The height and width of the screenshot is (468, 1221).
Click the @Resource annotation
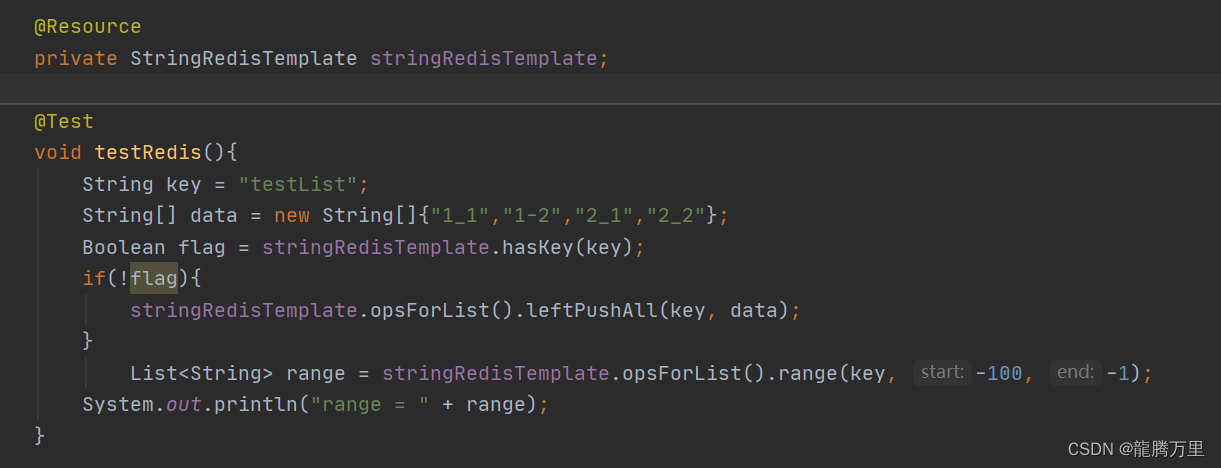[x=88, y=27]
